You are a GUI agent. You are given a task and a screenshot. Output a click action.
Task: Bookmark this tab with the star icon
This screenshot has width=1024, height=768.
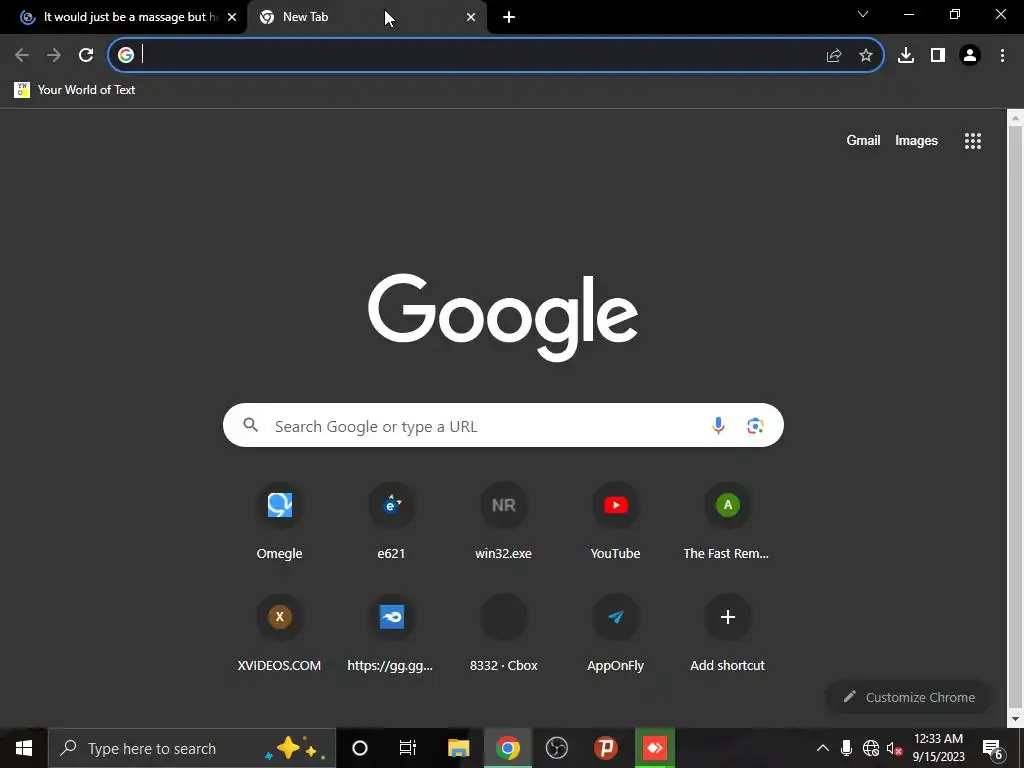(x=865, y=56)
